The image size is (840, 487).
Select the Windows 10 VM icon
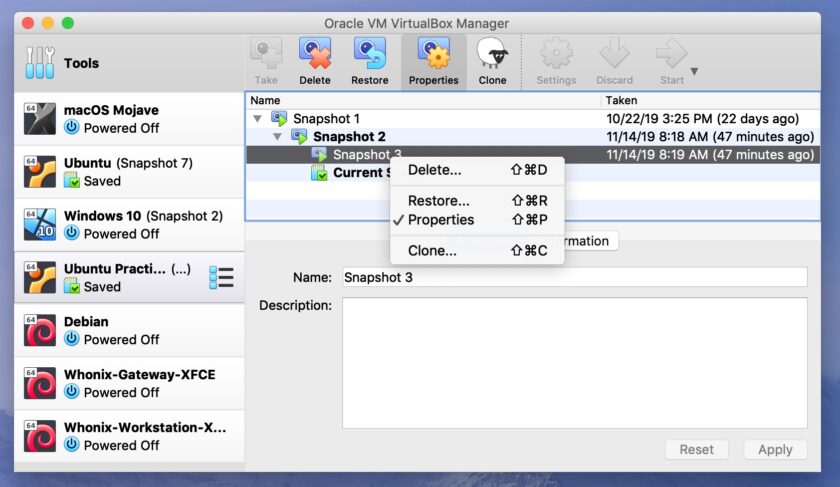click(x=40, y=224)
